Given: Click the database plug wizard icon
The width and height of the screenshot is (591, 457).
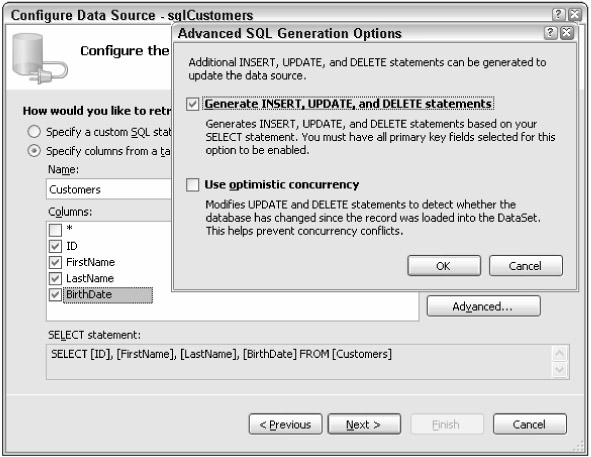Looking at the screenshot, I should [x=39, y=58].
